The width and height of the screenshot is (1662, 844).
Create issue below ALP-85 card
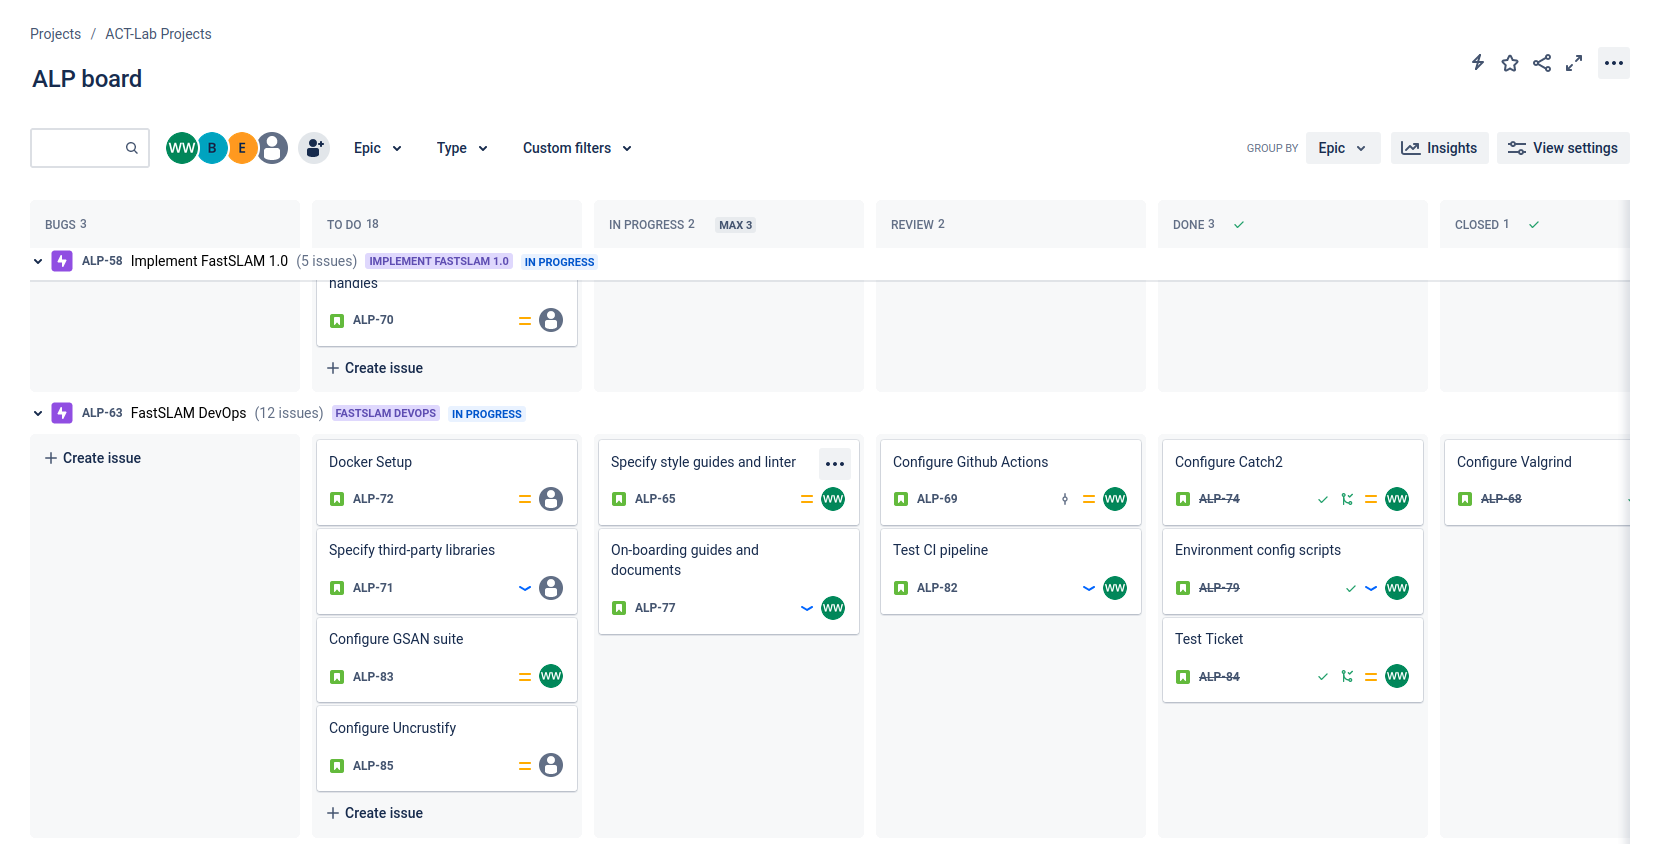tap(375, 813)
